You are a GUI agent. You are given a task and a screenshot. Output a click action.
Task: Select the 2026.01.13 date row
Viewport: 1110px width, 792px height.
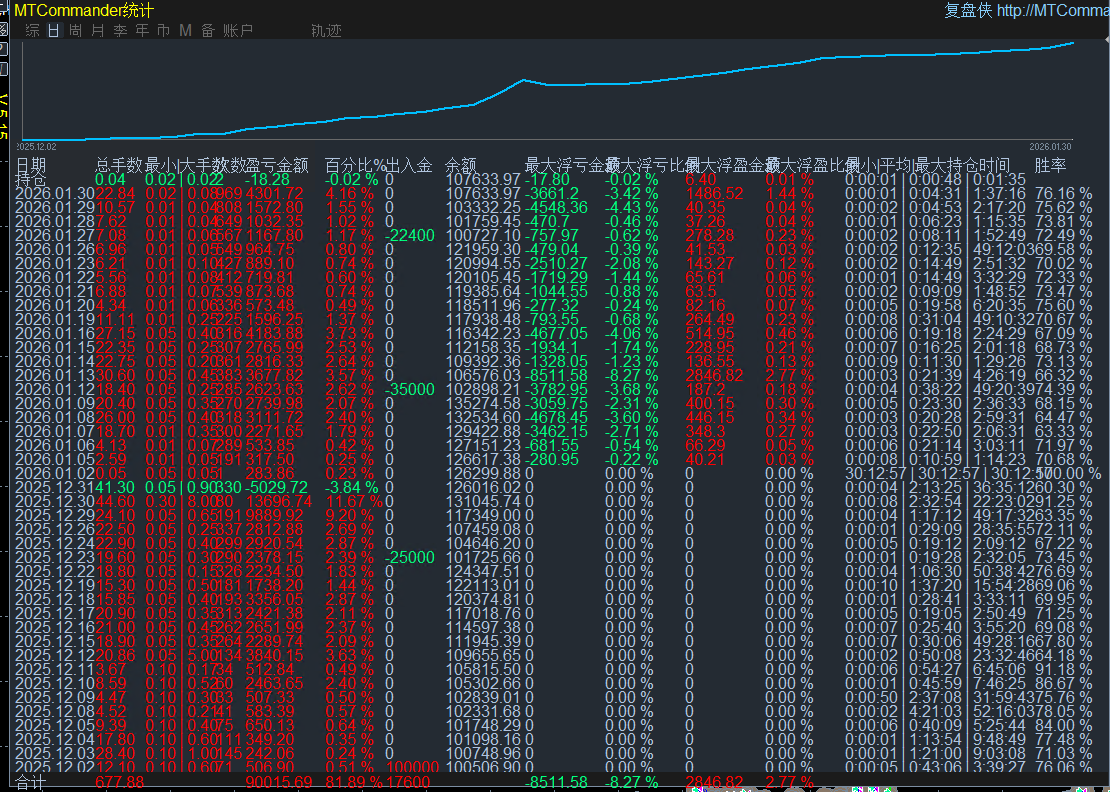(555, 375)
